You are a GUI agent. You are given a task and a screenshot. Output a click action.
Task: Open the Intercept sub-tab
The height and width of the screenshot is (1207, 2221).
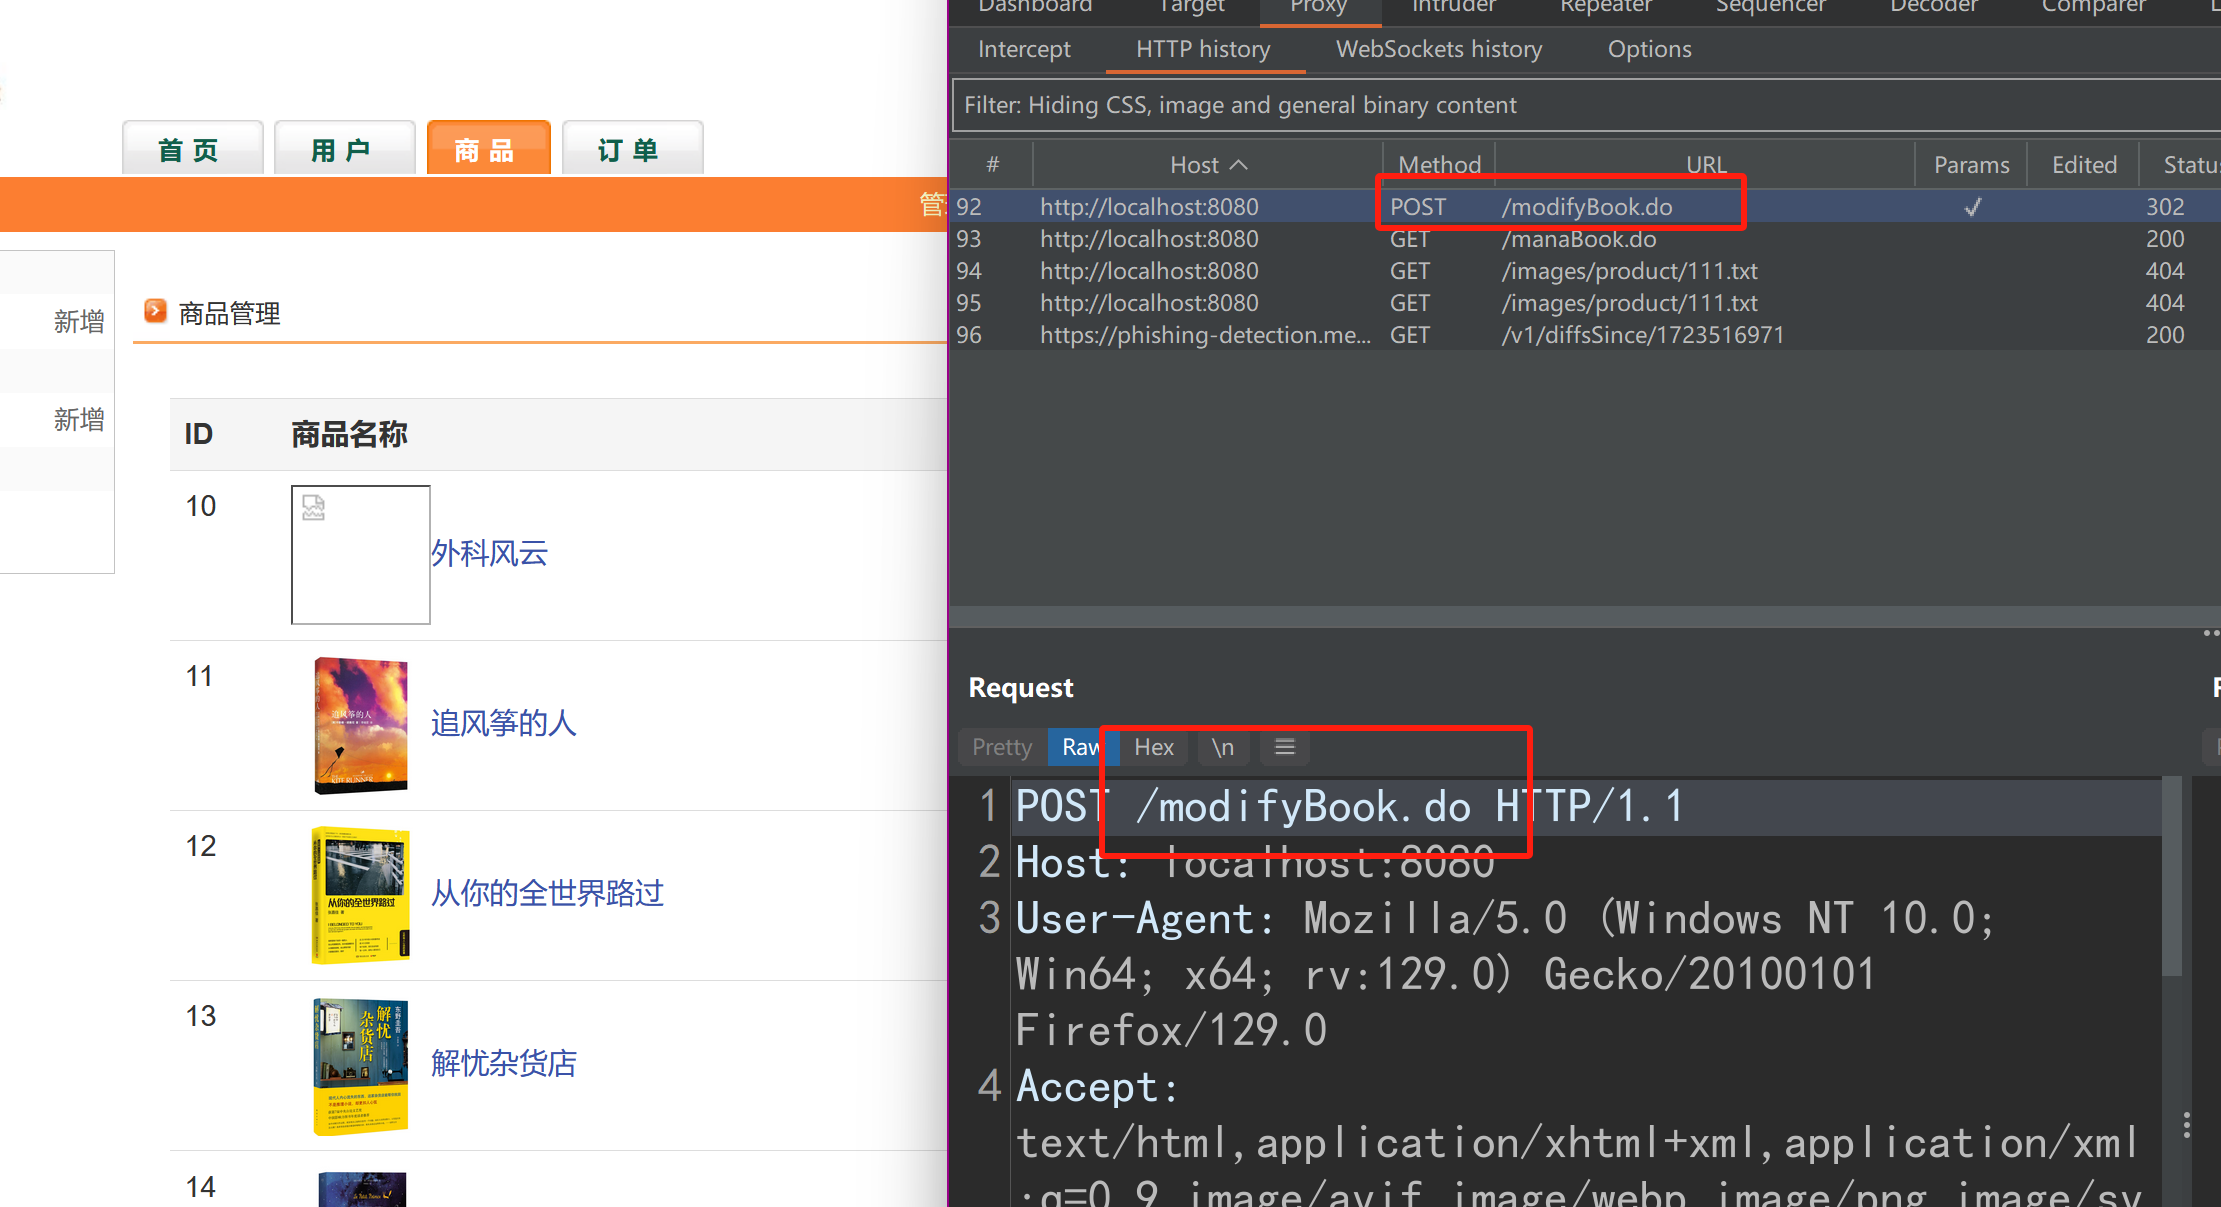pos(1024,49)
